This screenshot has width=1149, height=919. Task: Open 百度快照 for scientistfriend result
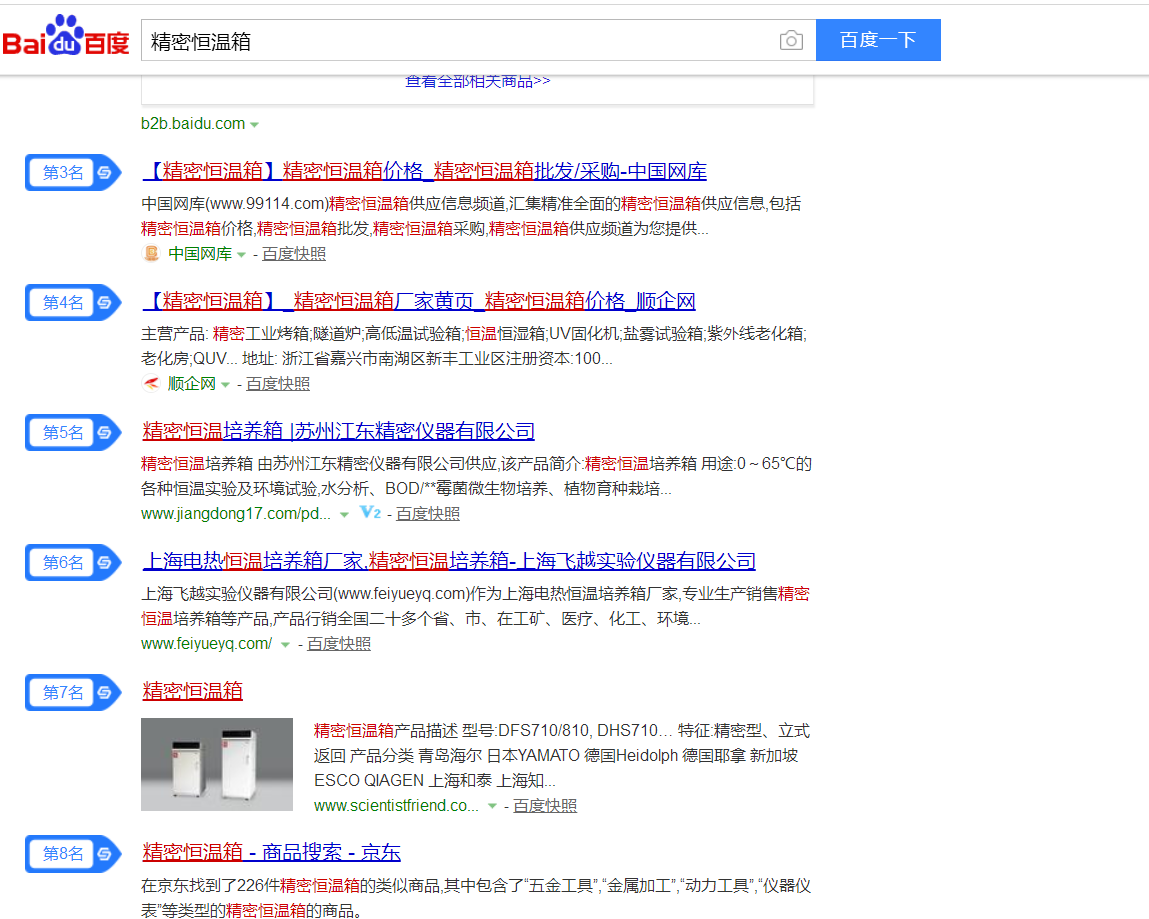pos(544,805)
